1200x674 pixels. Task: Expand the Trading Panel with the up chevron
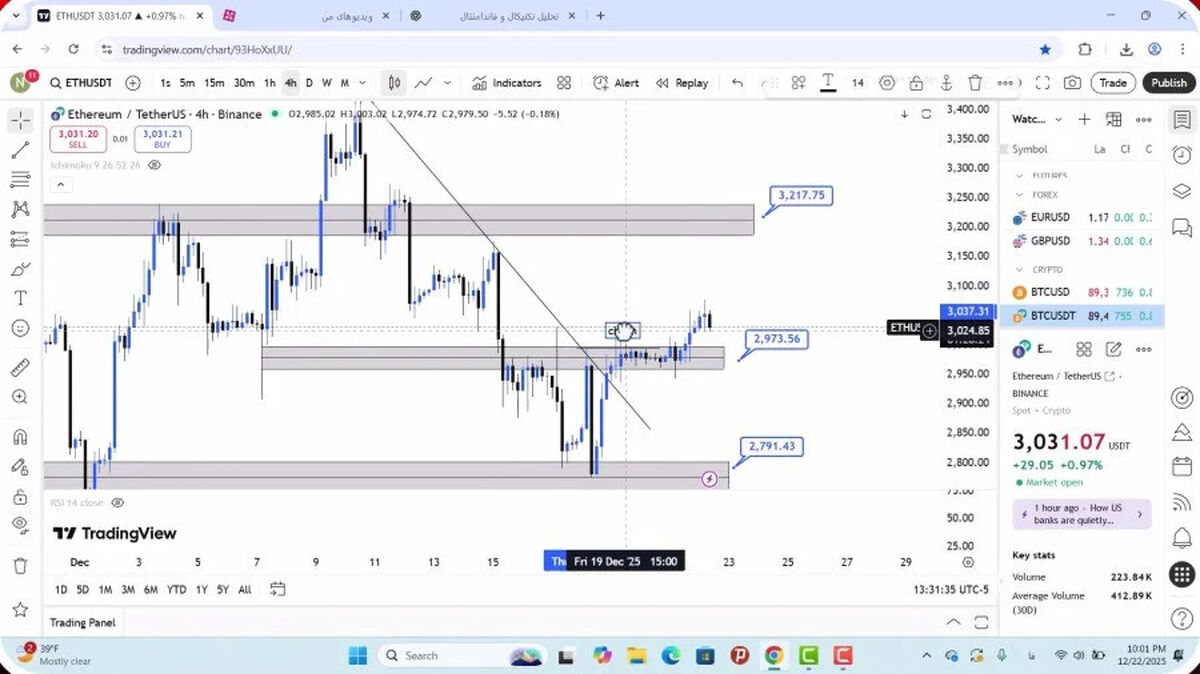pos(953,622)
